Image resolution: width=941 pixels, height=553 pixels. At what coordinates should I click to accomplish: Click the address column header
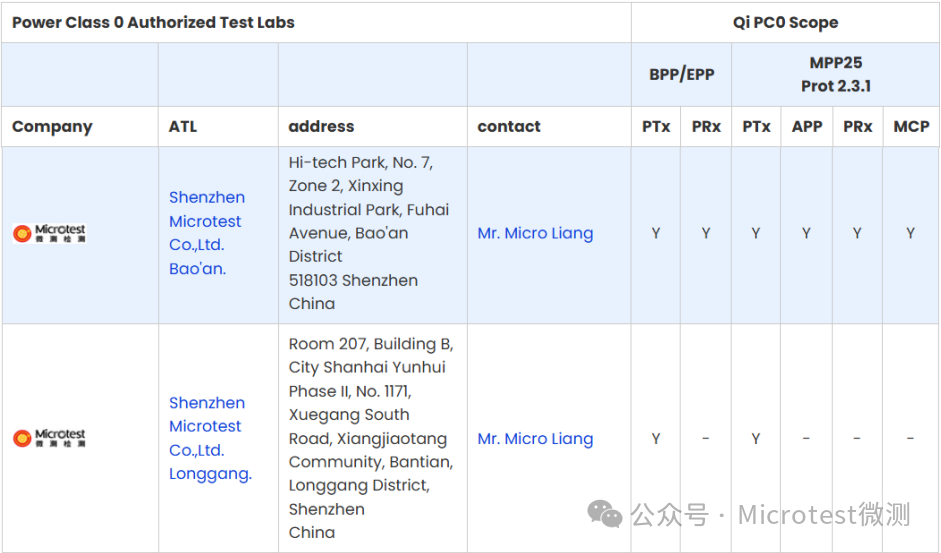(321, 127)
